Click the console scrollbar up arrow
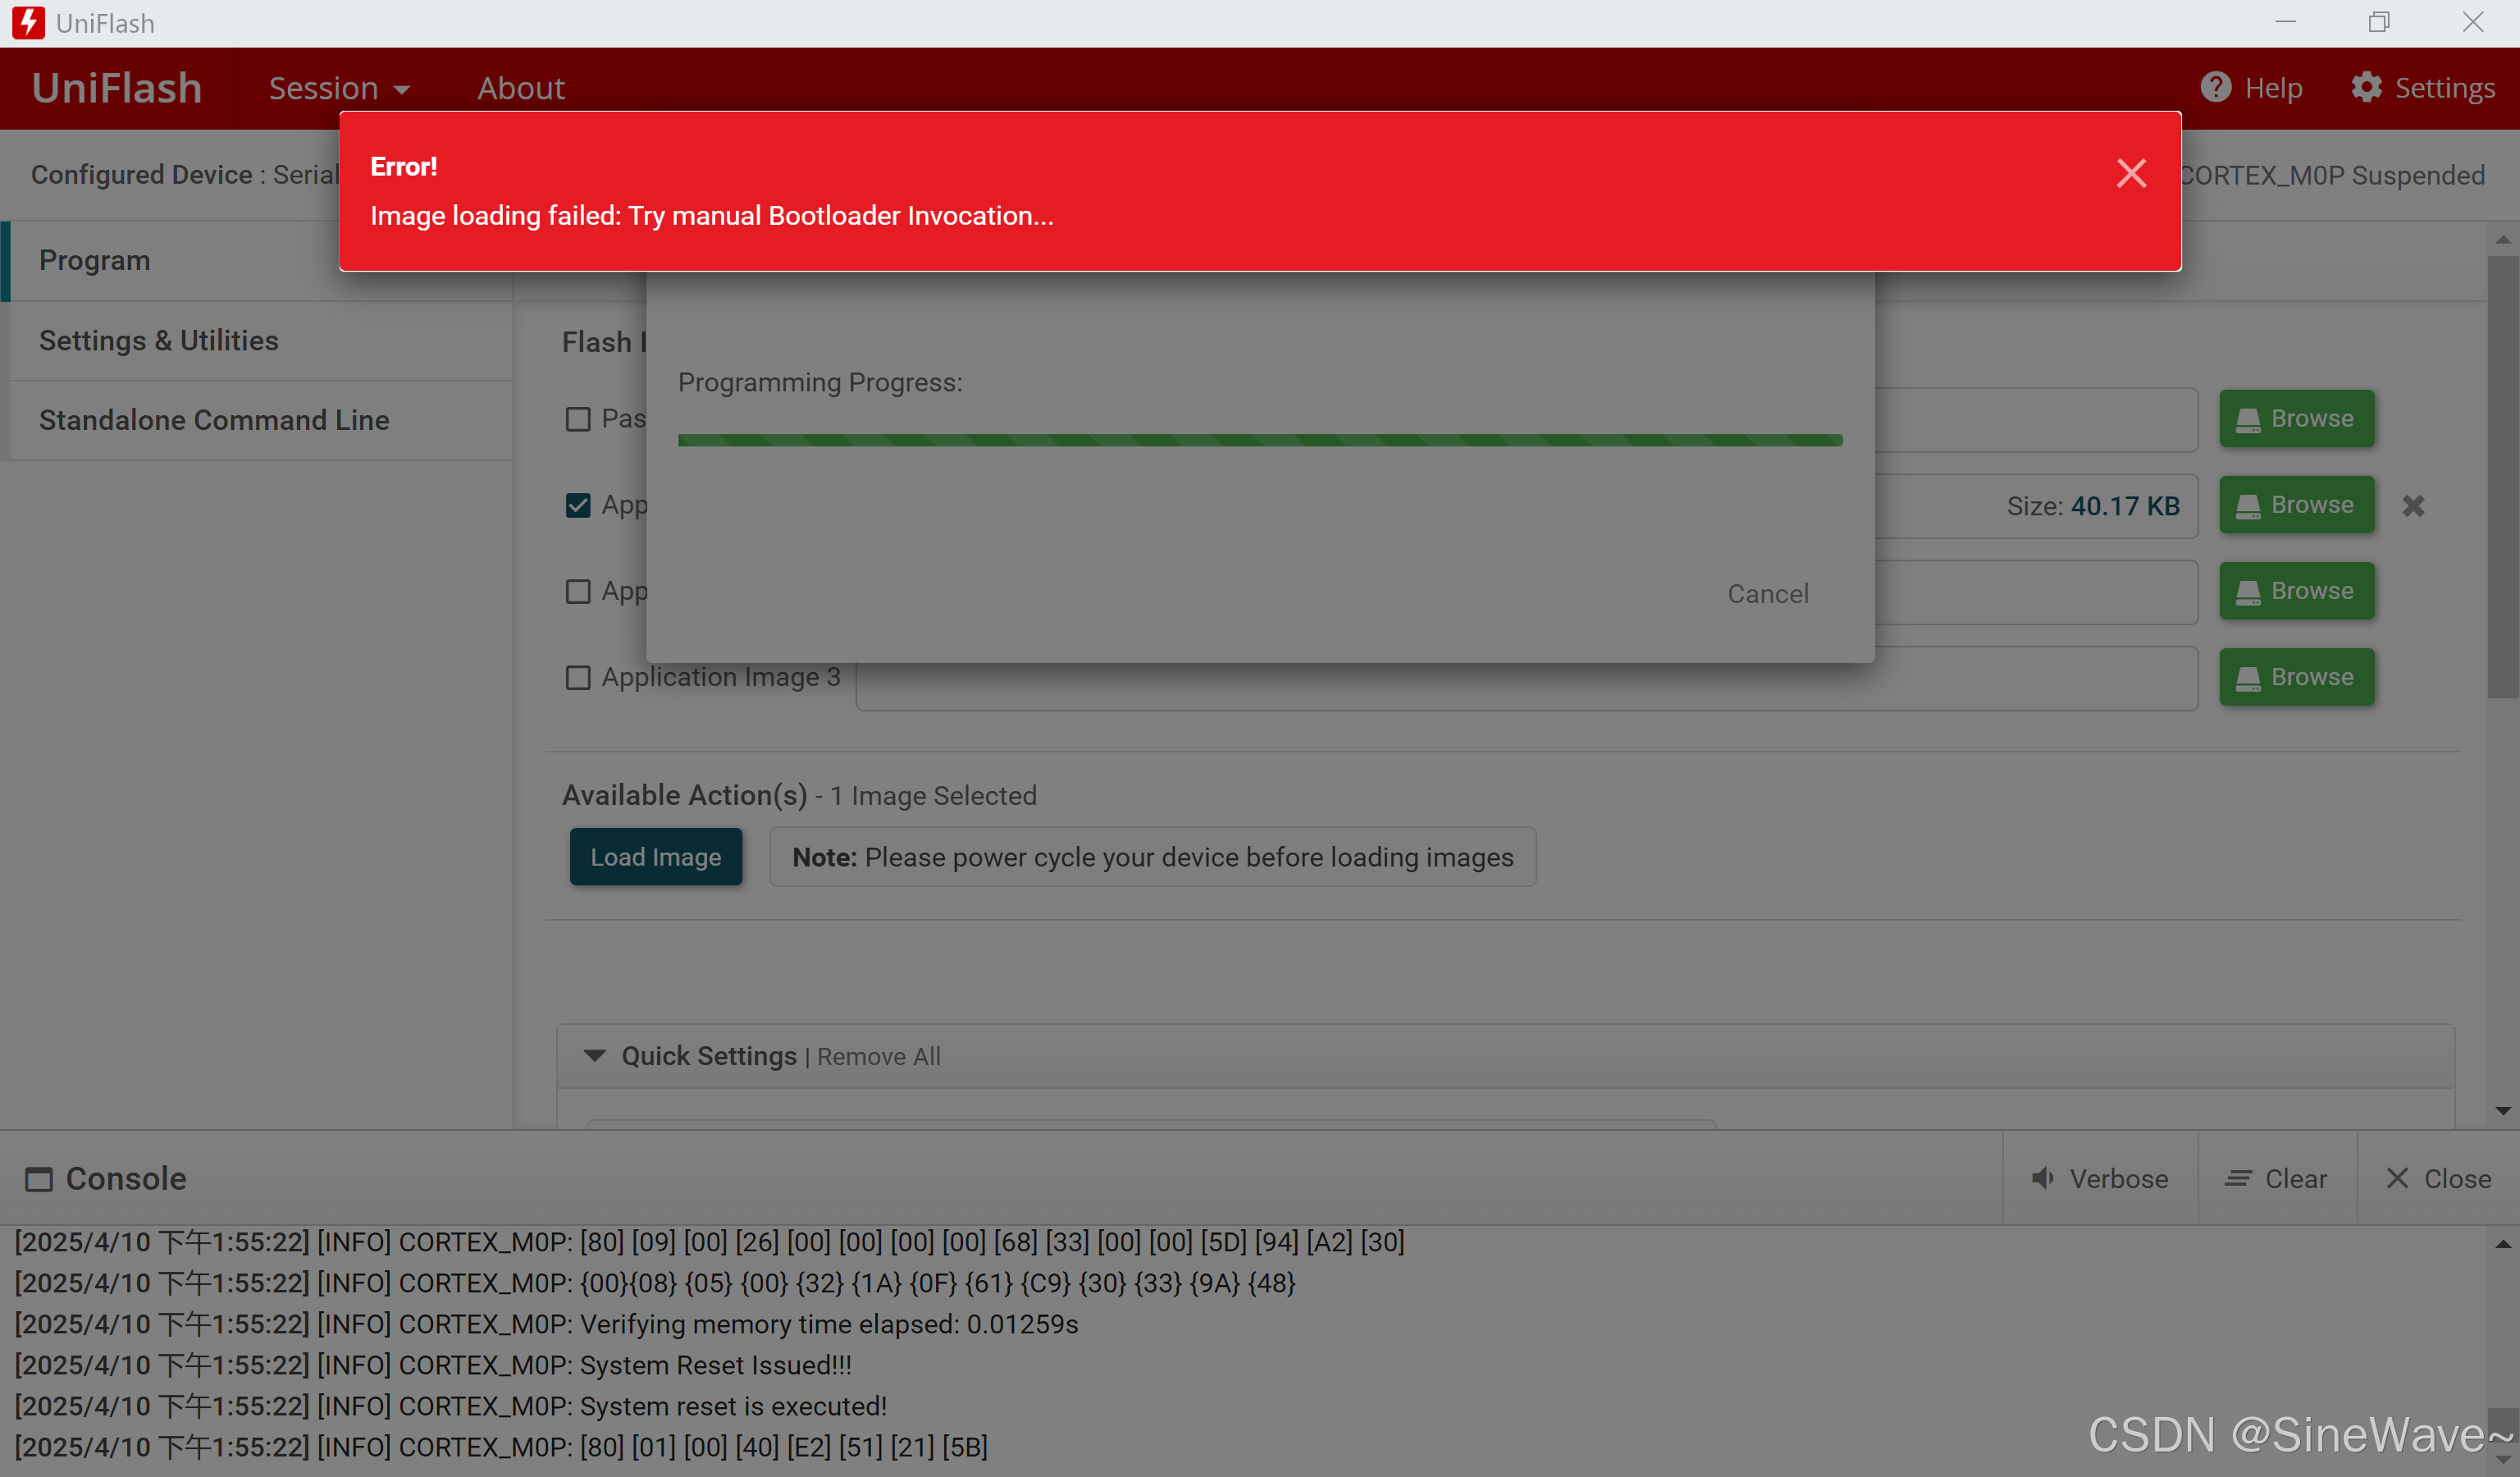2520x1477 pixels. pyautogui.click(x=2502, y=1244)
